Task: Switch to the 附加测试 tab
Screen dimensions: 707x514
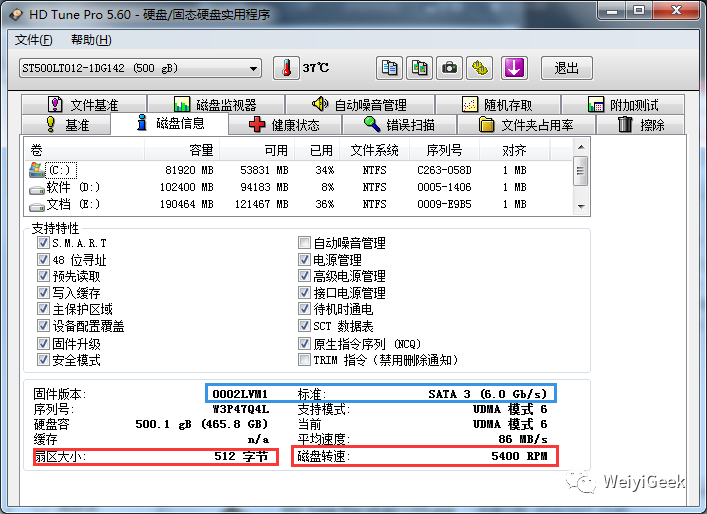Action: (x=623, y=105)
